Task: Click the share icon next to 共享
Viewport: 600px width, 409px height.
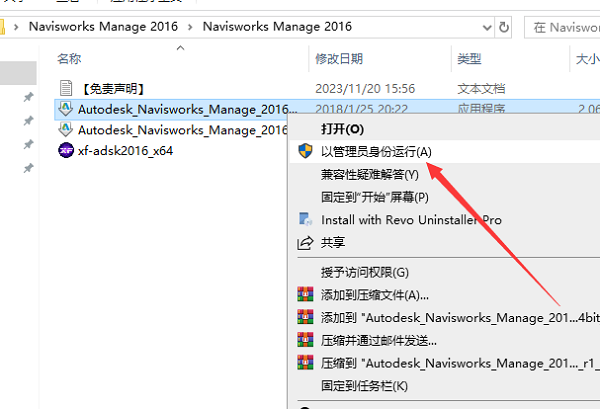Action: [x=305, y=243]
